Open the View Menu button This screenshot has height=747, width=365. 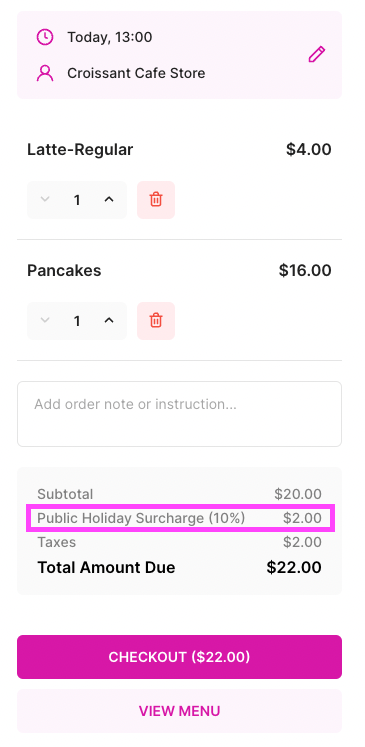tap(180, 711)
